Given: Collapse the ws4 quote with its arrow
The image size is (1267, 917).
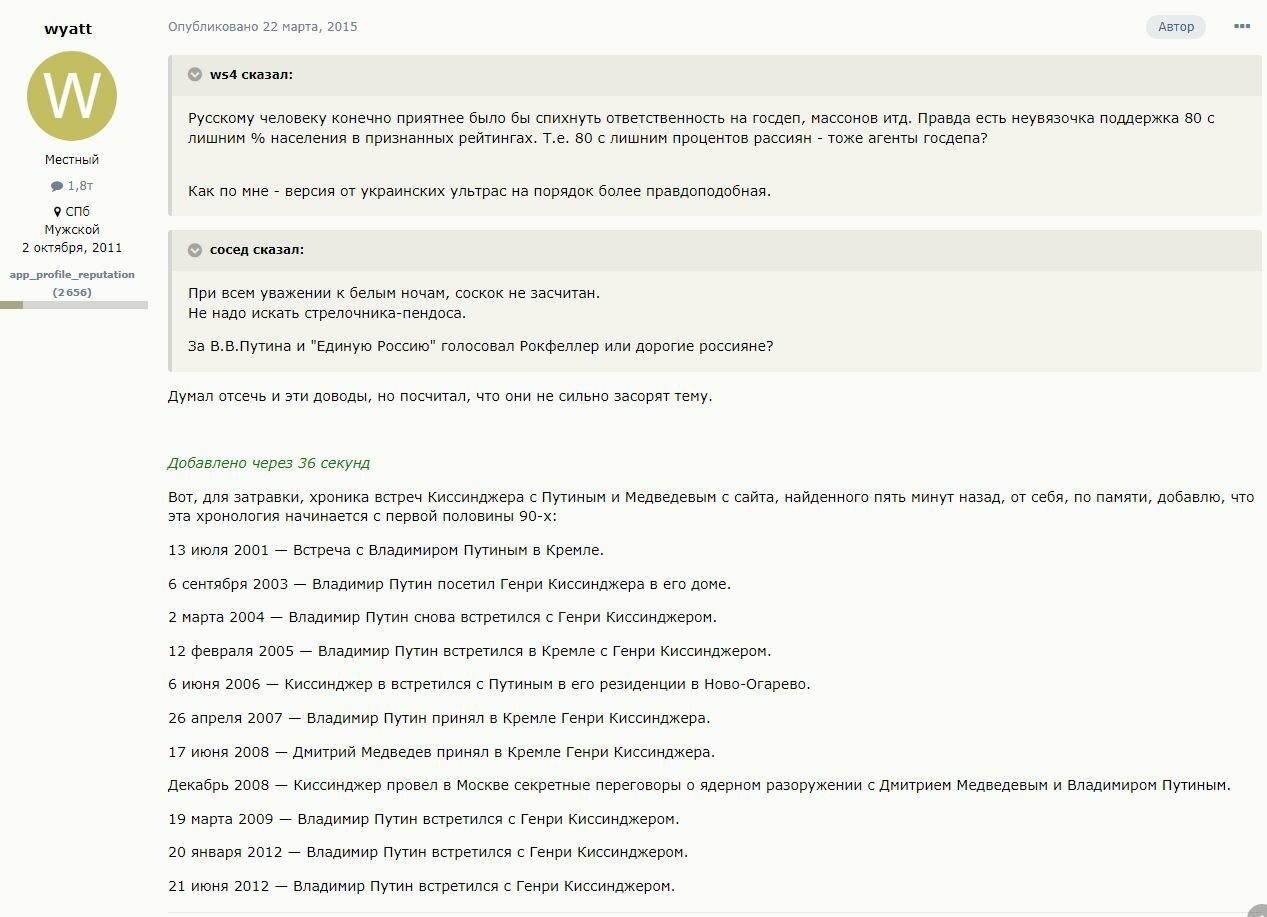Looking at the screenshot, I should (195, 75).
